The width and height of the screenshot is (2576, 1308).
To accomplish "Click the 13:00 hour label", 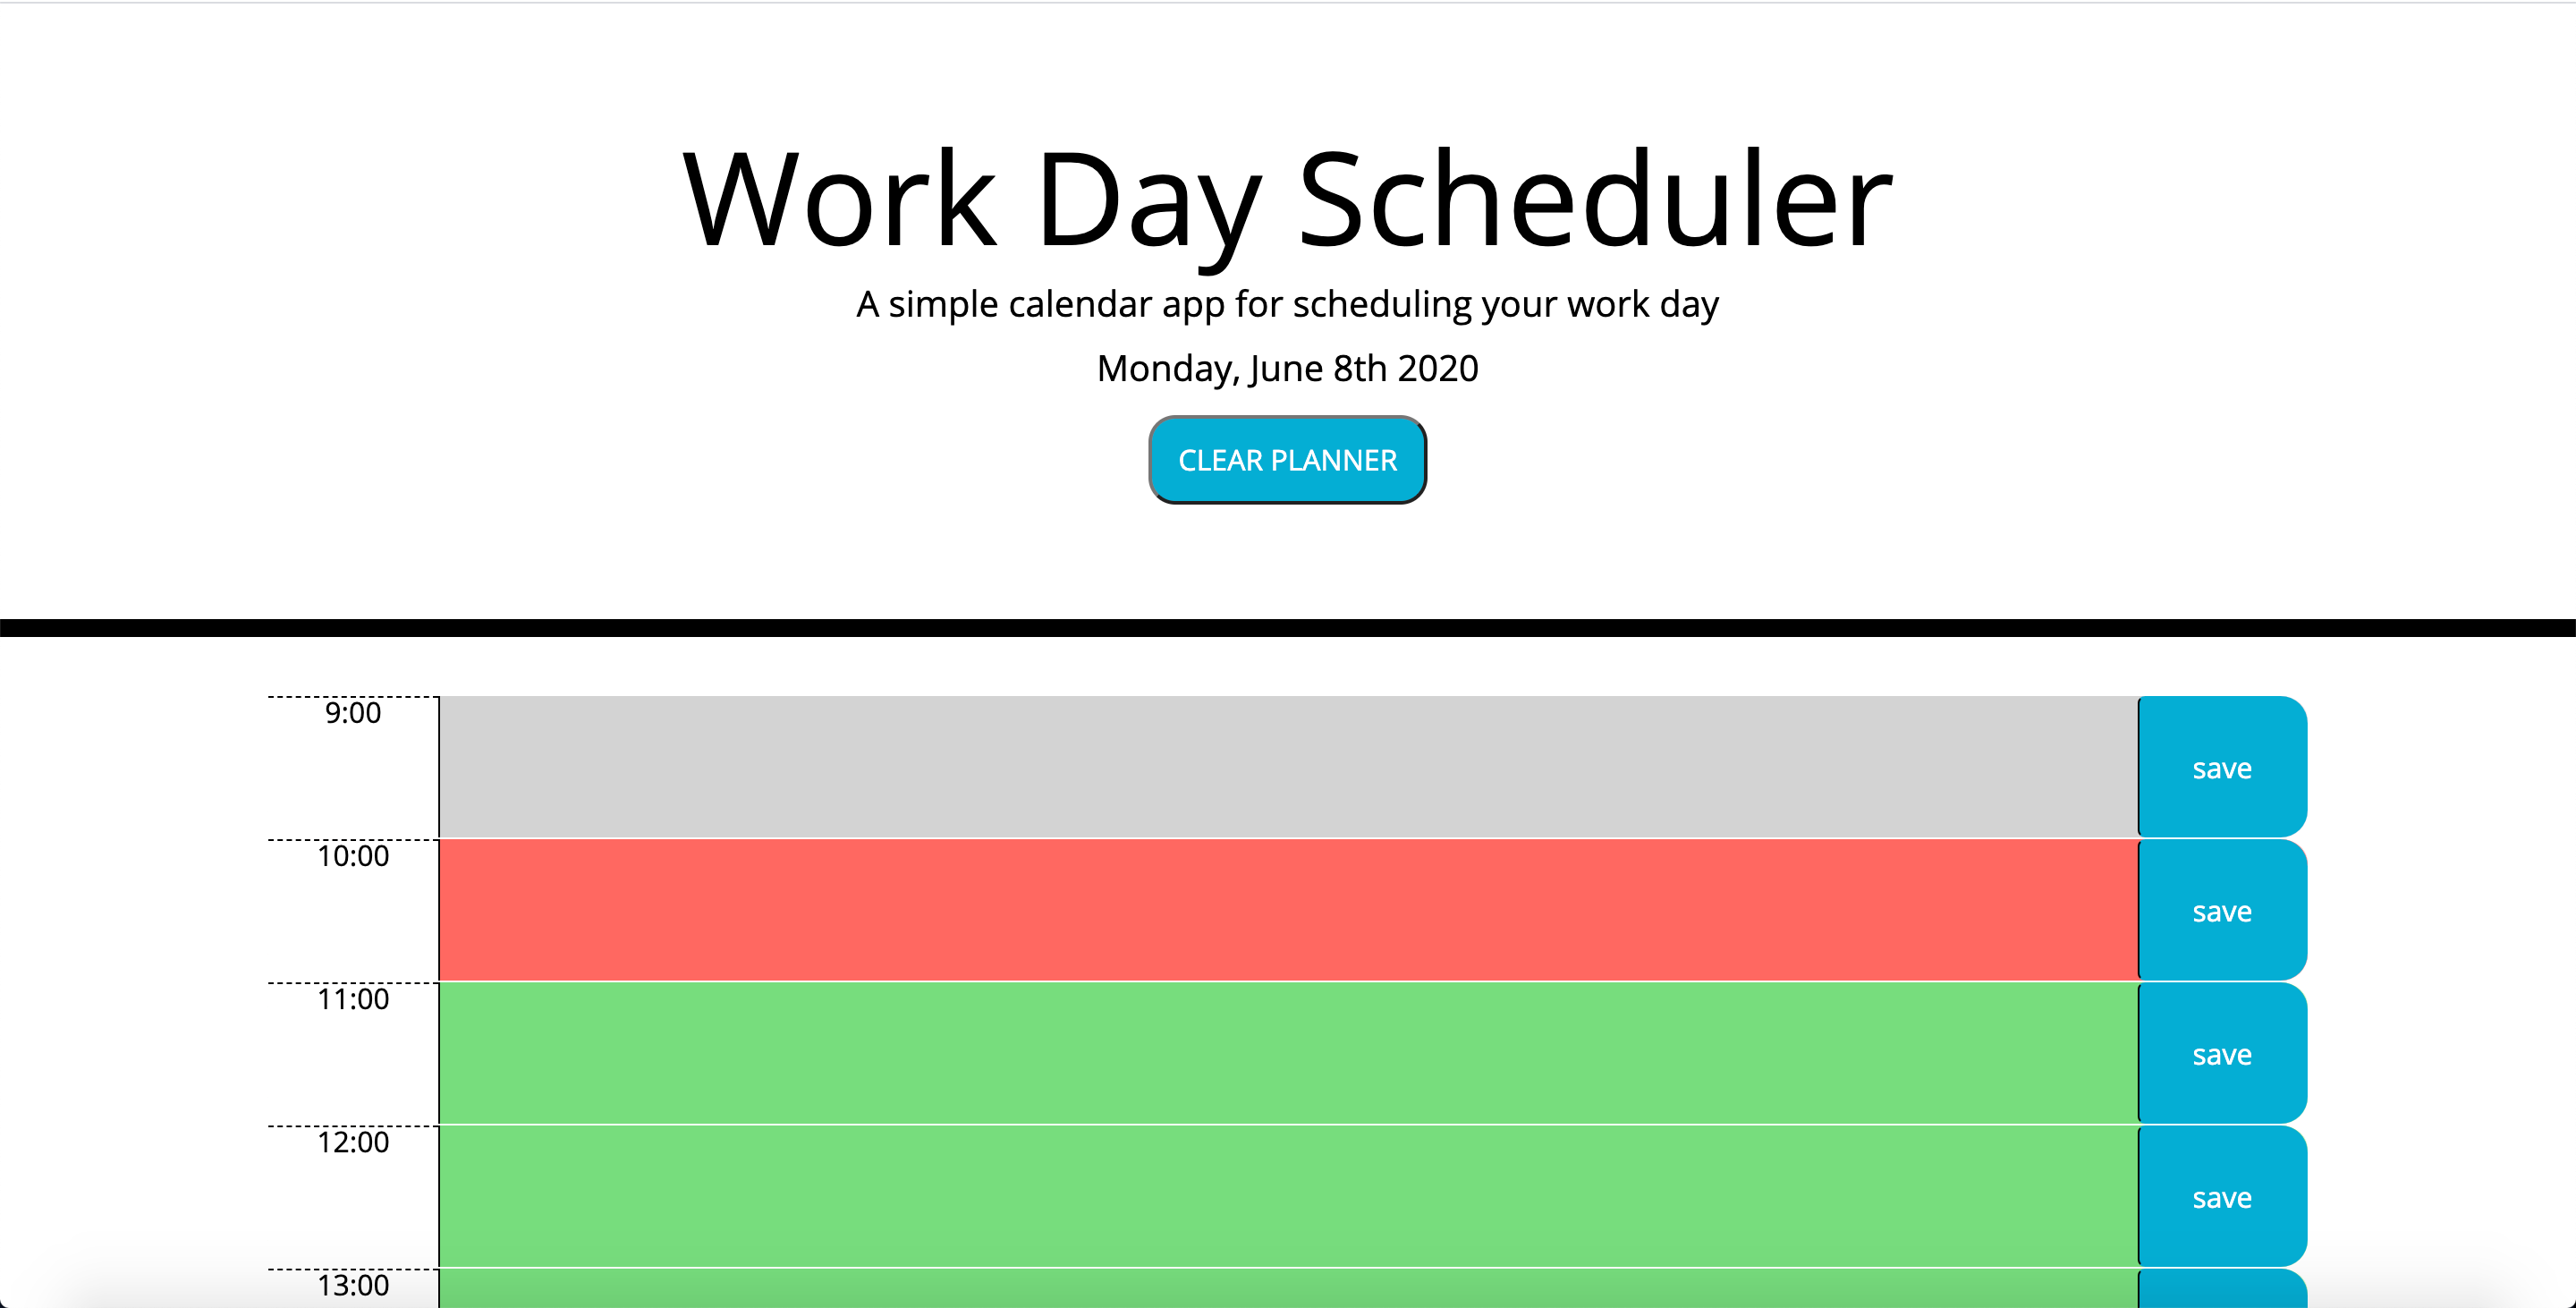I will (353, 1285).
